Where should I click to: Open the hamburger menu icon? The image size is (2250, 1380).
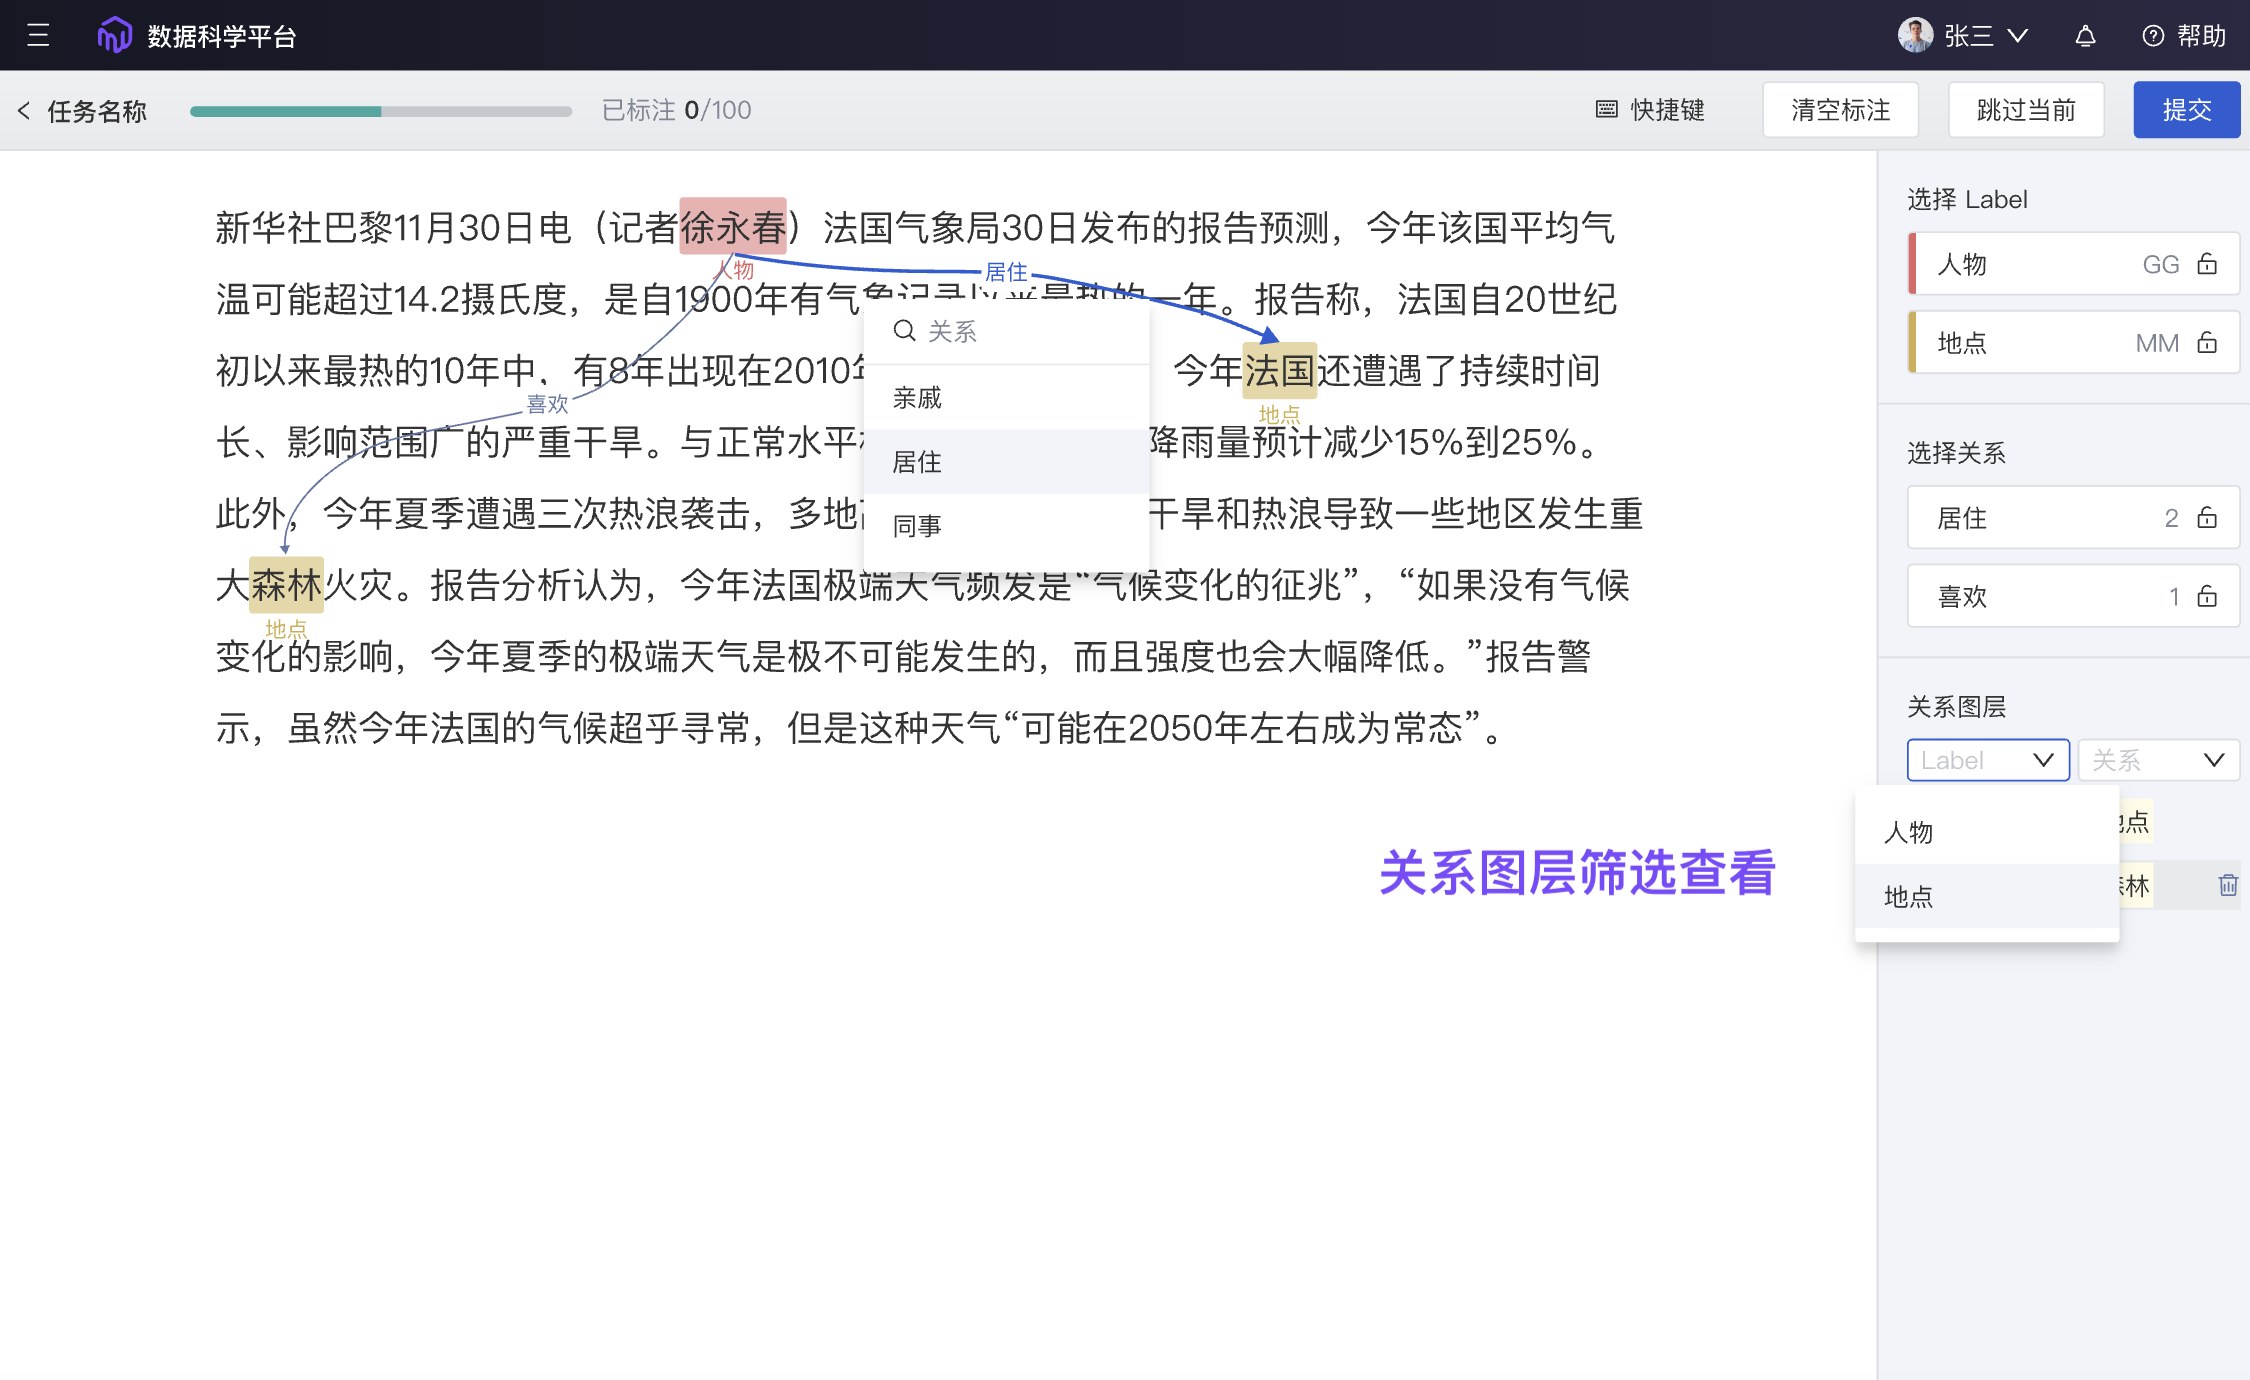[38, 36]
